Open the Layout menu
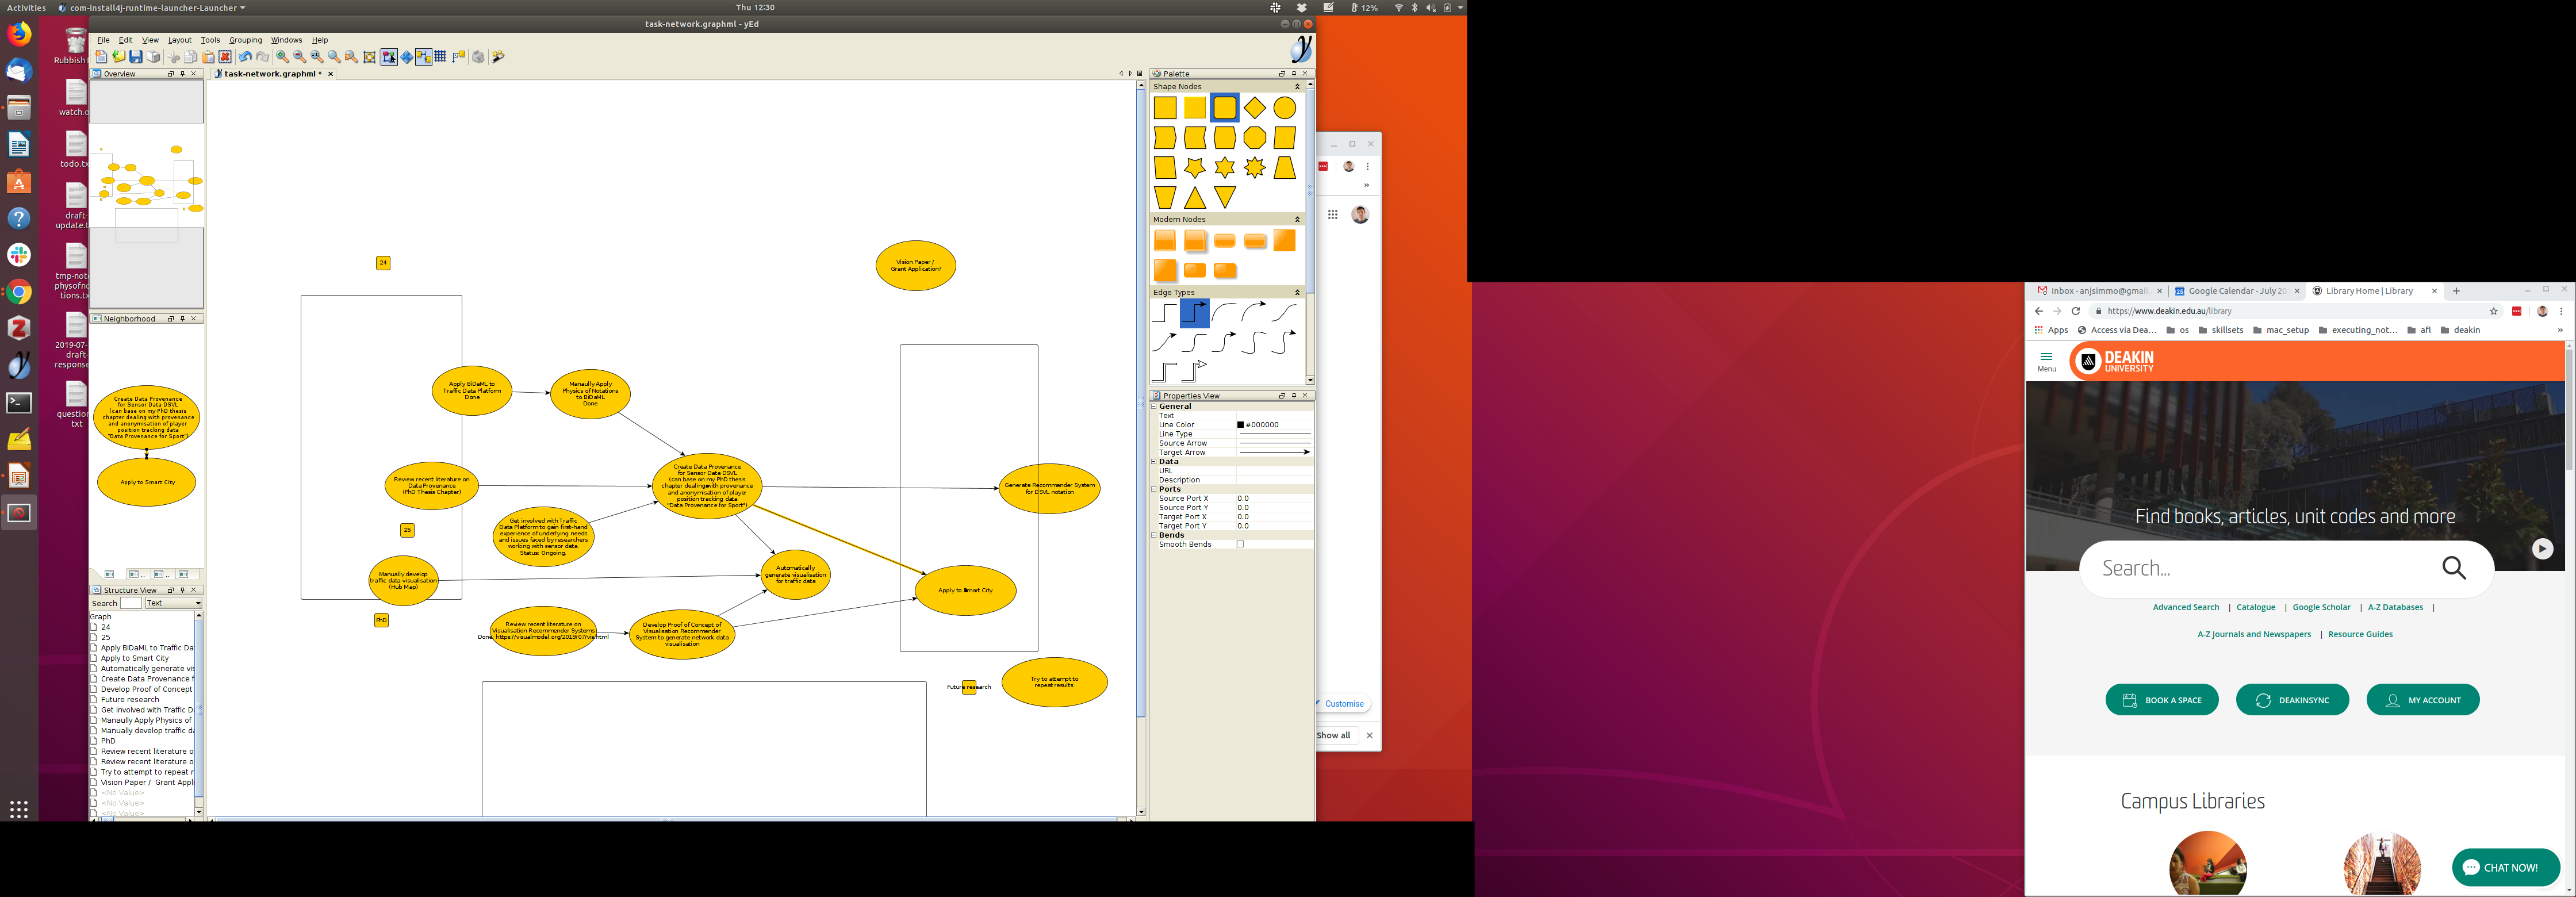This screenshot has height=897, width=2576. point(179,40)
